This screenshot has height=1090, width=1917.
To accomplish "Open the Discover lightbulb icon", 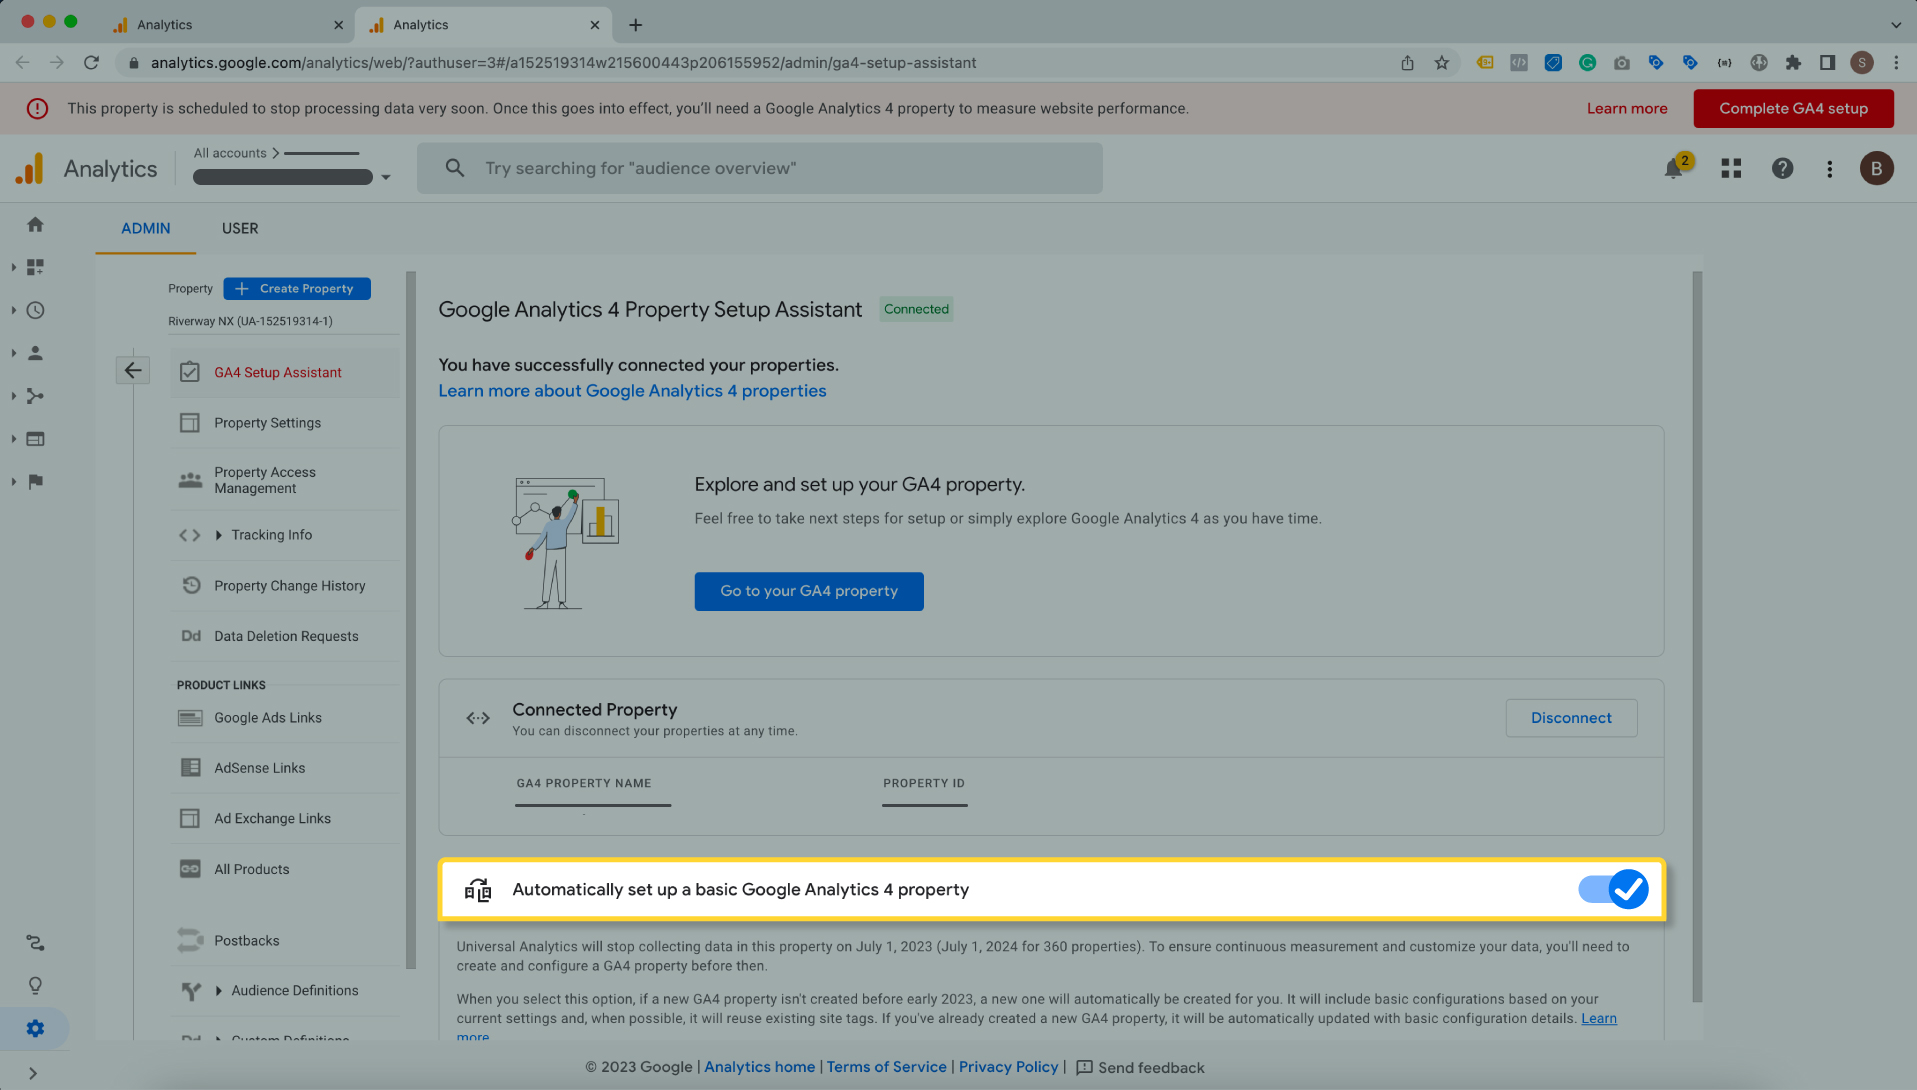I will tap(35, 986).
